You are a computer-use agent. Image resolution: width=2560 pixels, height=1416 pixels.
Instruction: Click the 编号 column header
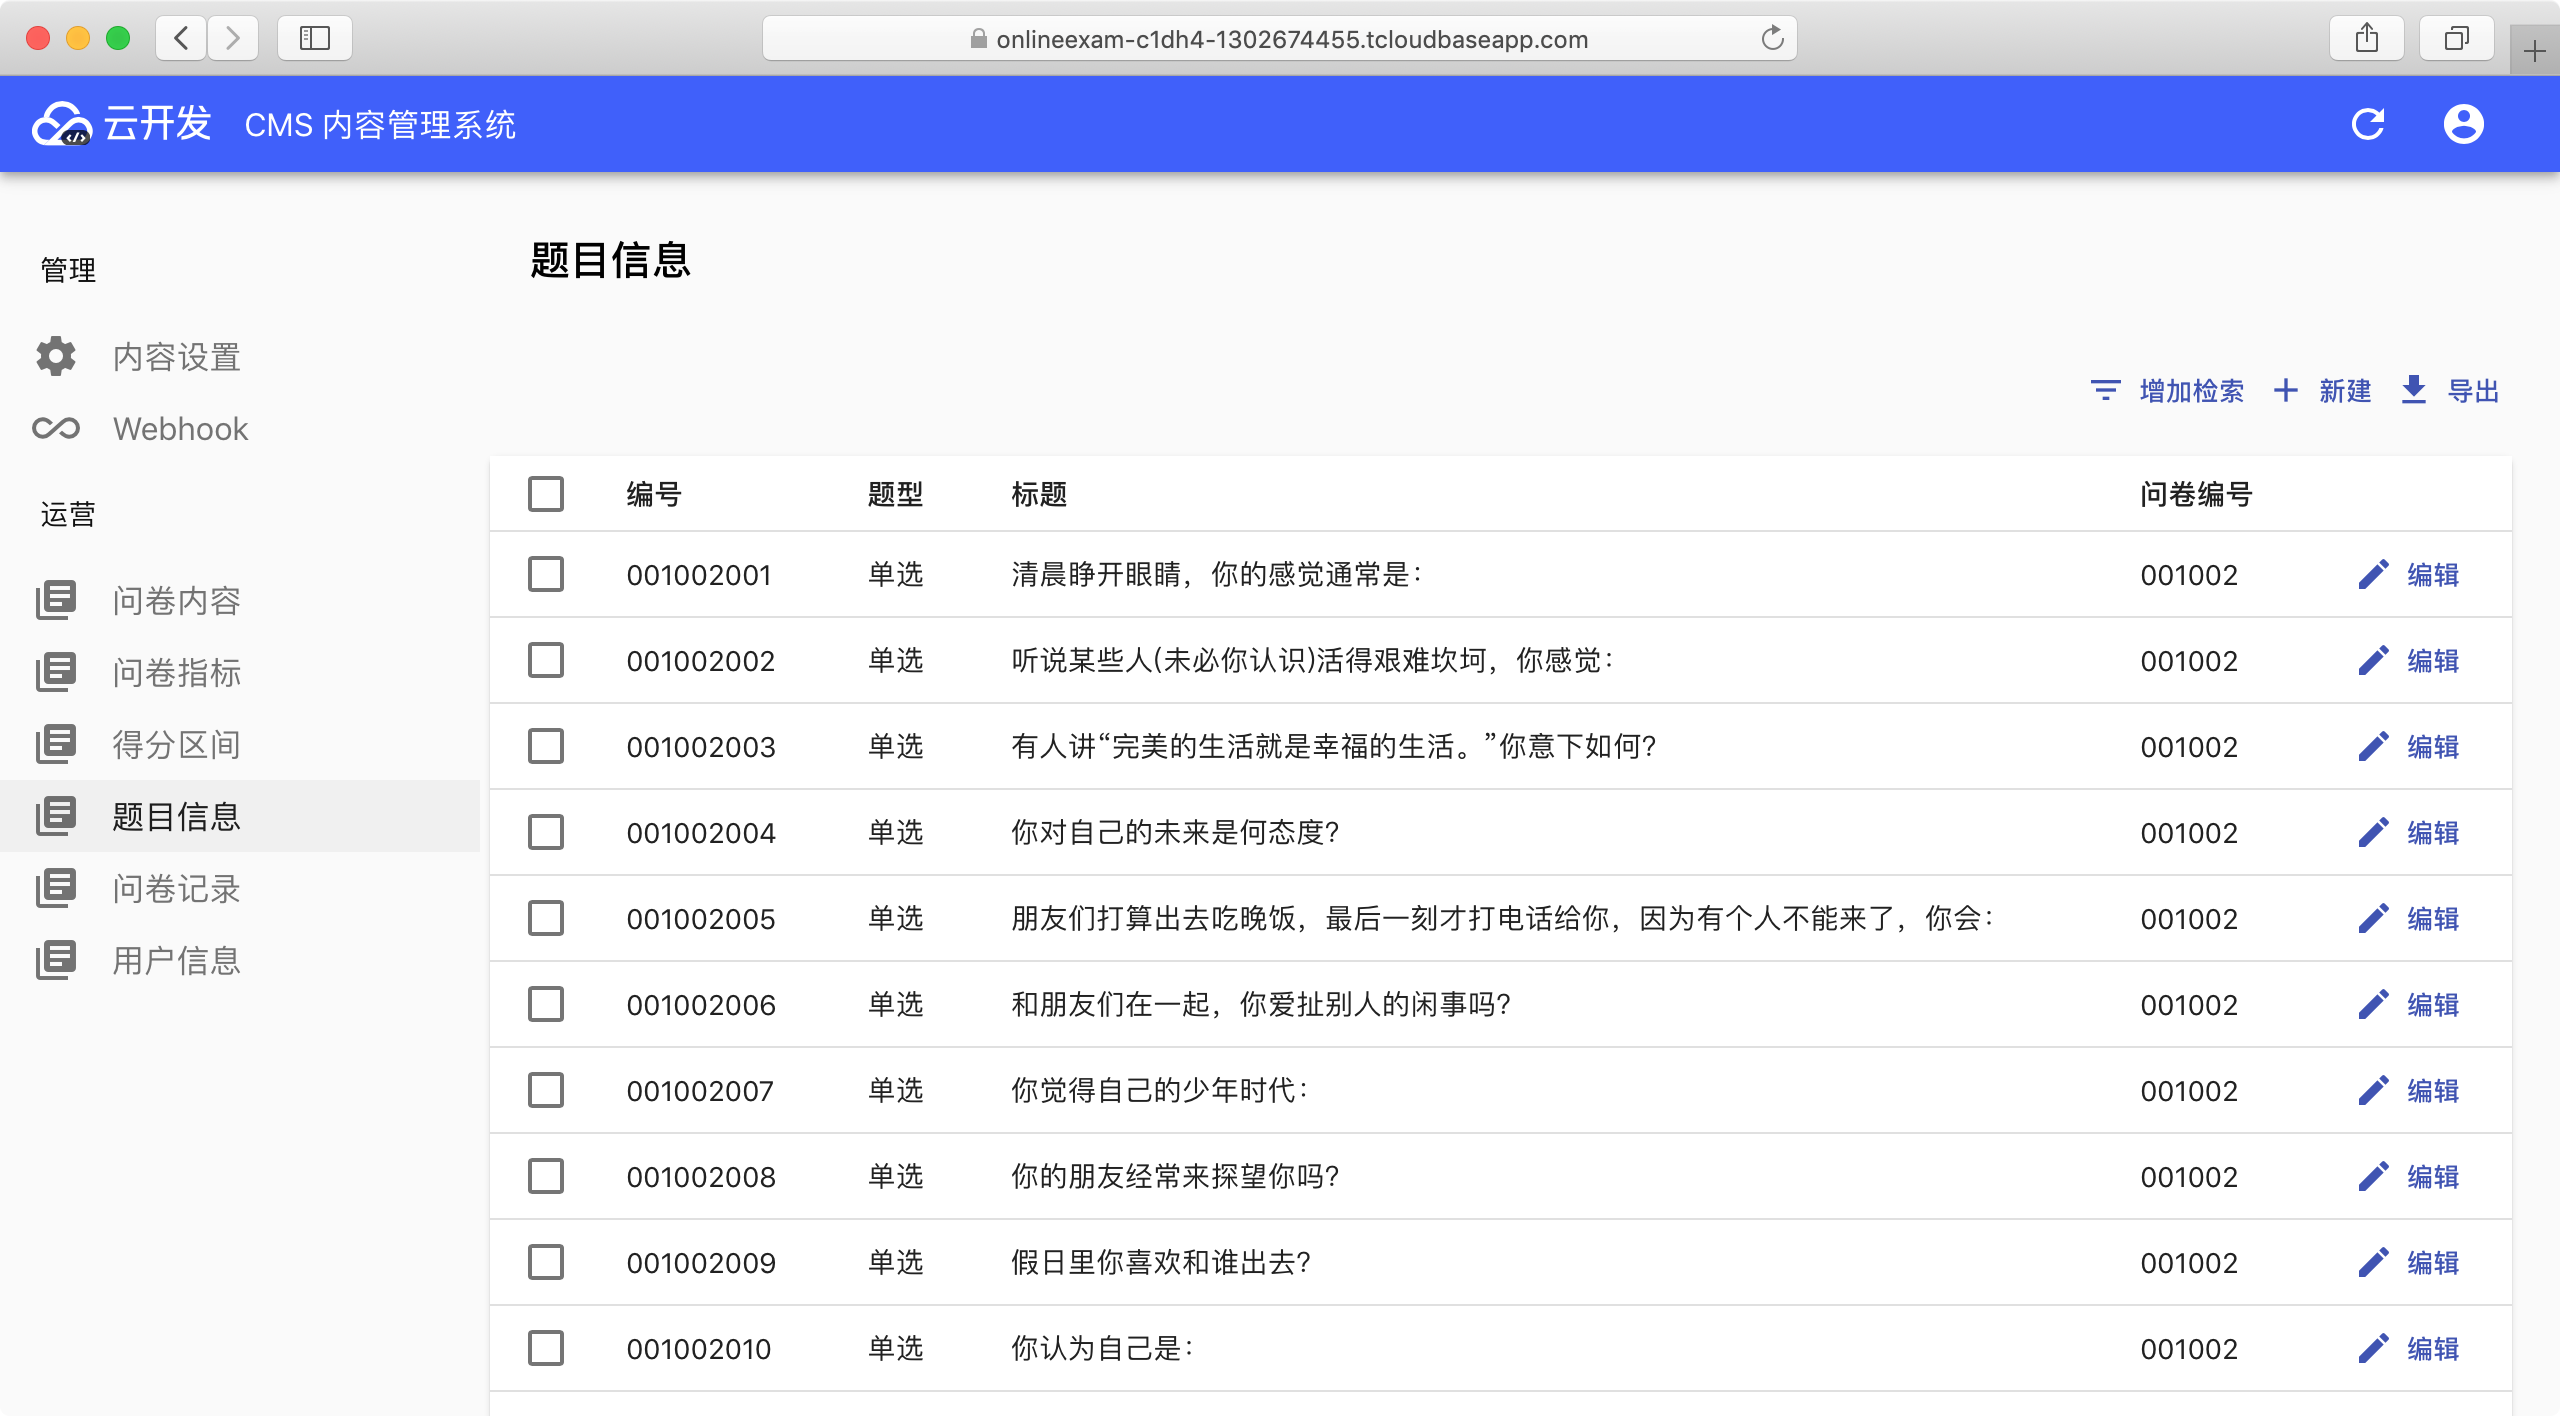point(654,494)
